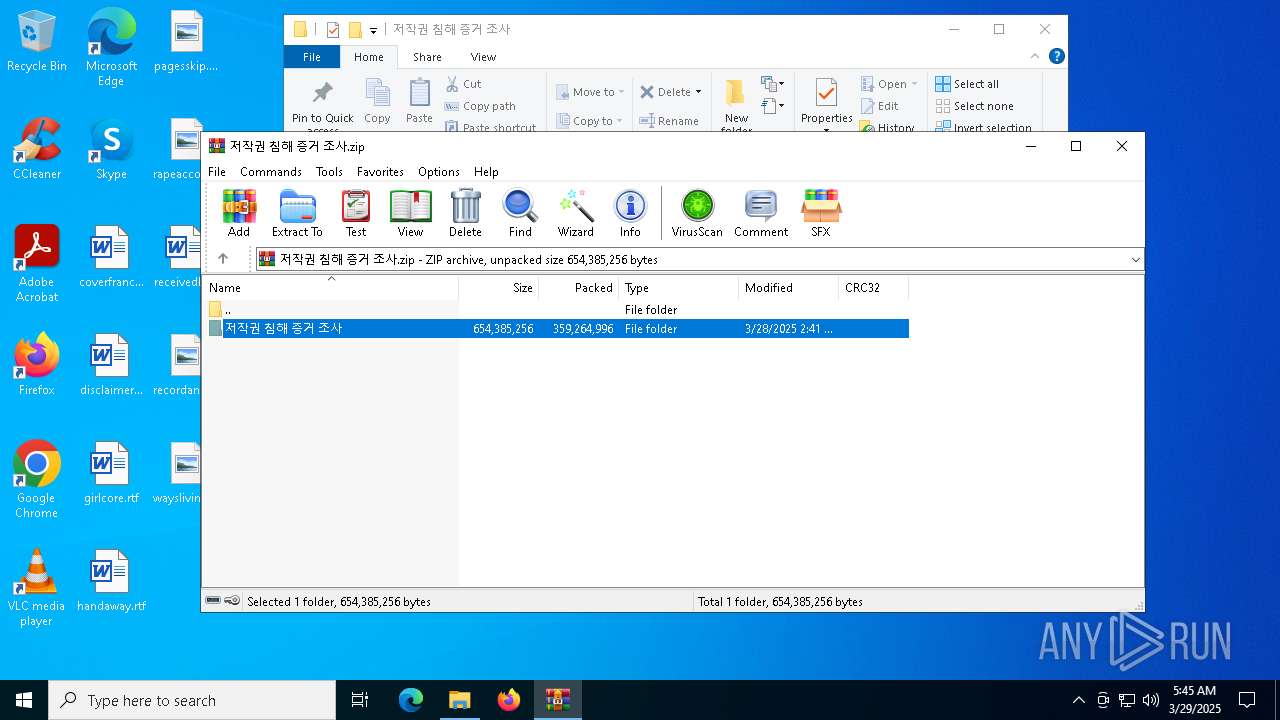This screenshot has width=1280, height=720.
Task: Open archive Info icon
Action: [x=630, y=213]
